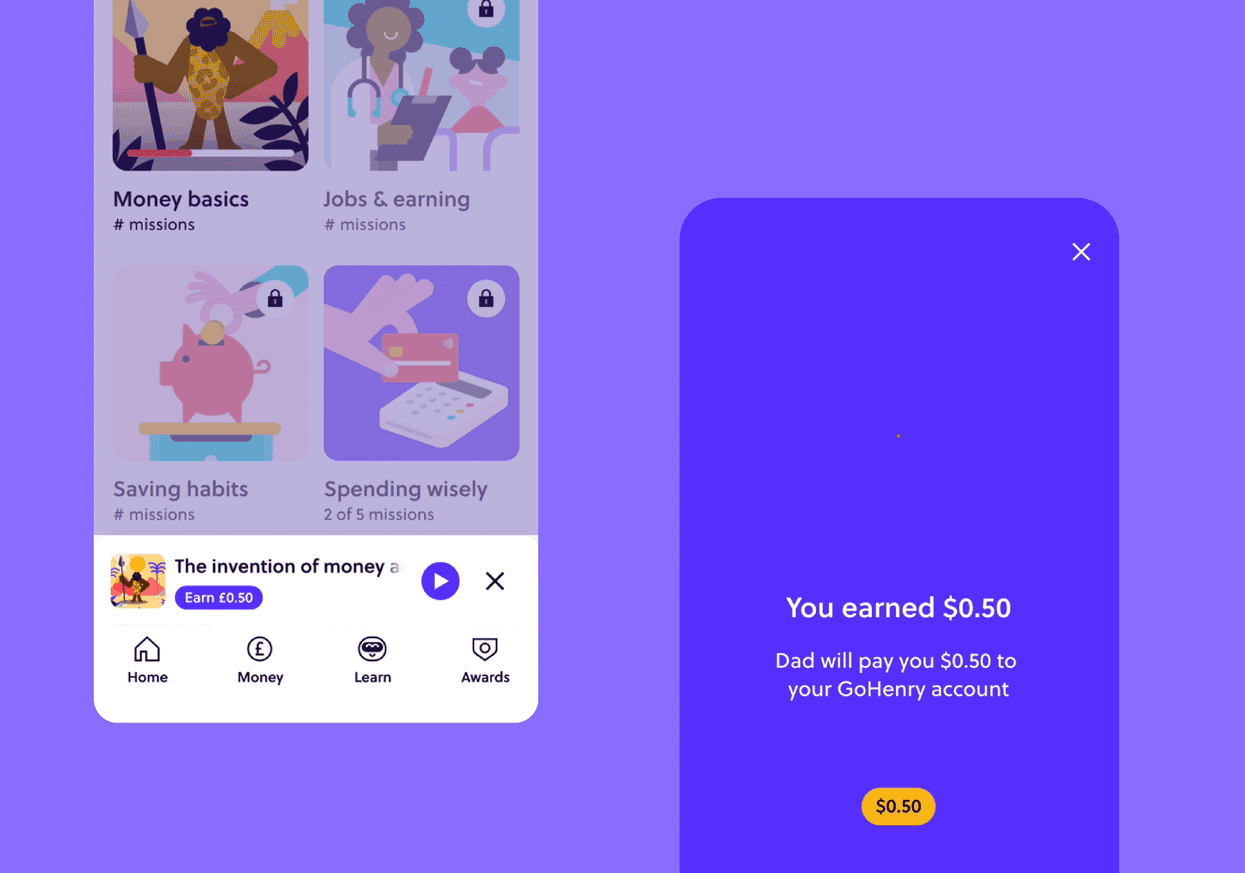Play The invention of money mission
The height and width of the screenshot is (873, 1245).
pos(440,581)
